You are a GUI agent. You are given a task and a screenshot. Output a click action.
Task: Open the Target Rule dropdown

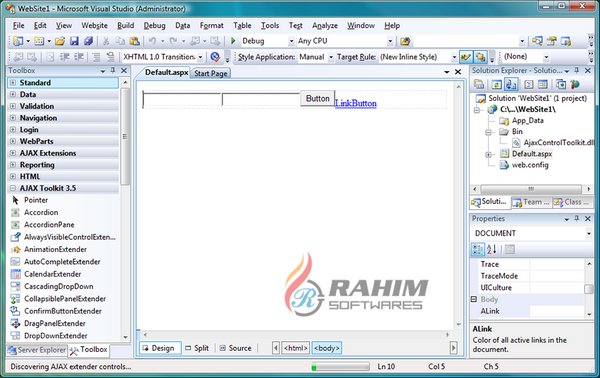click(454, 57)
